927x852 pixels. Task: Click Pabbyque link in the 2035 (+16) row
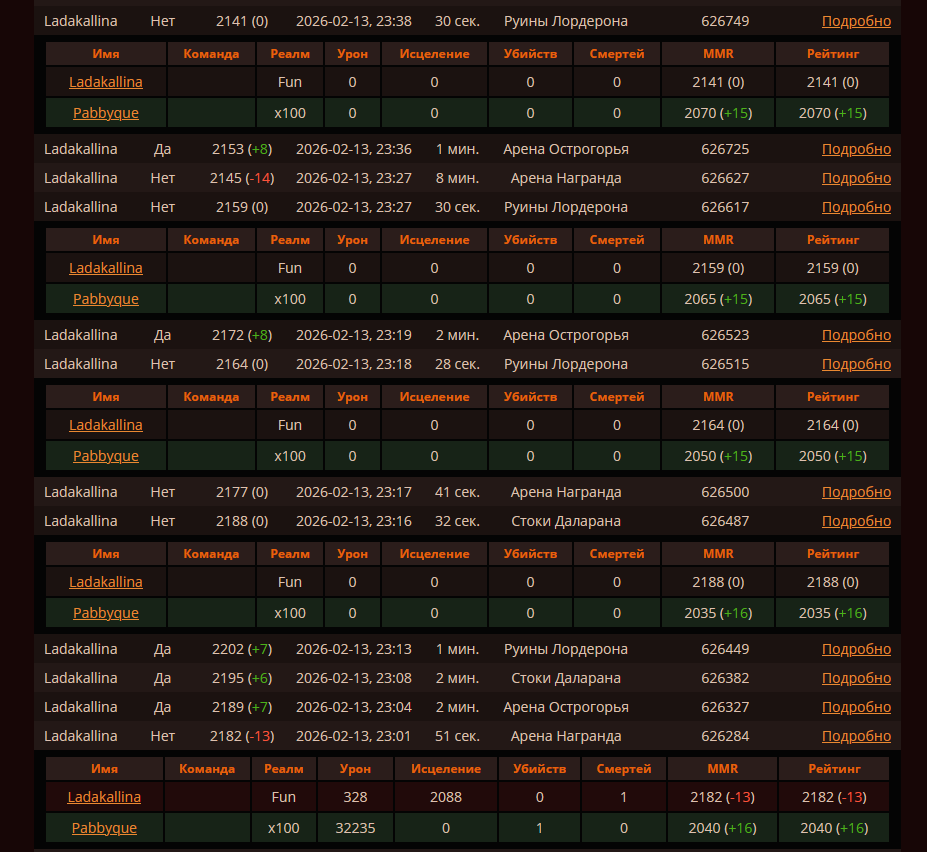tap(106, 613)
